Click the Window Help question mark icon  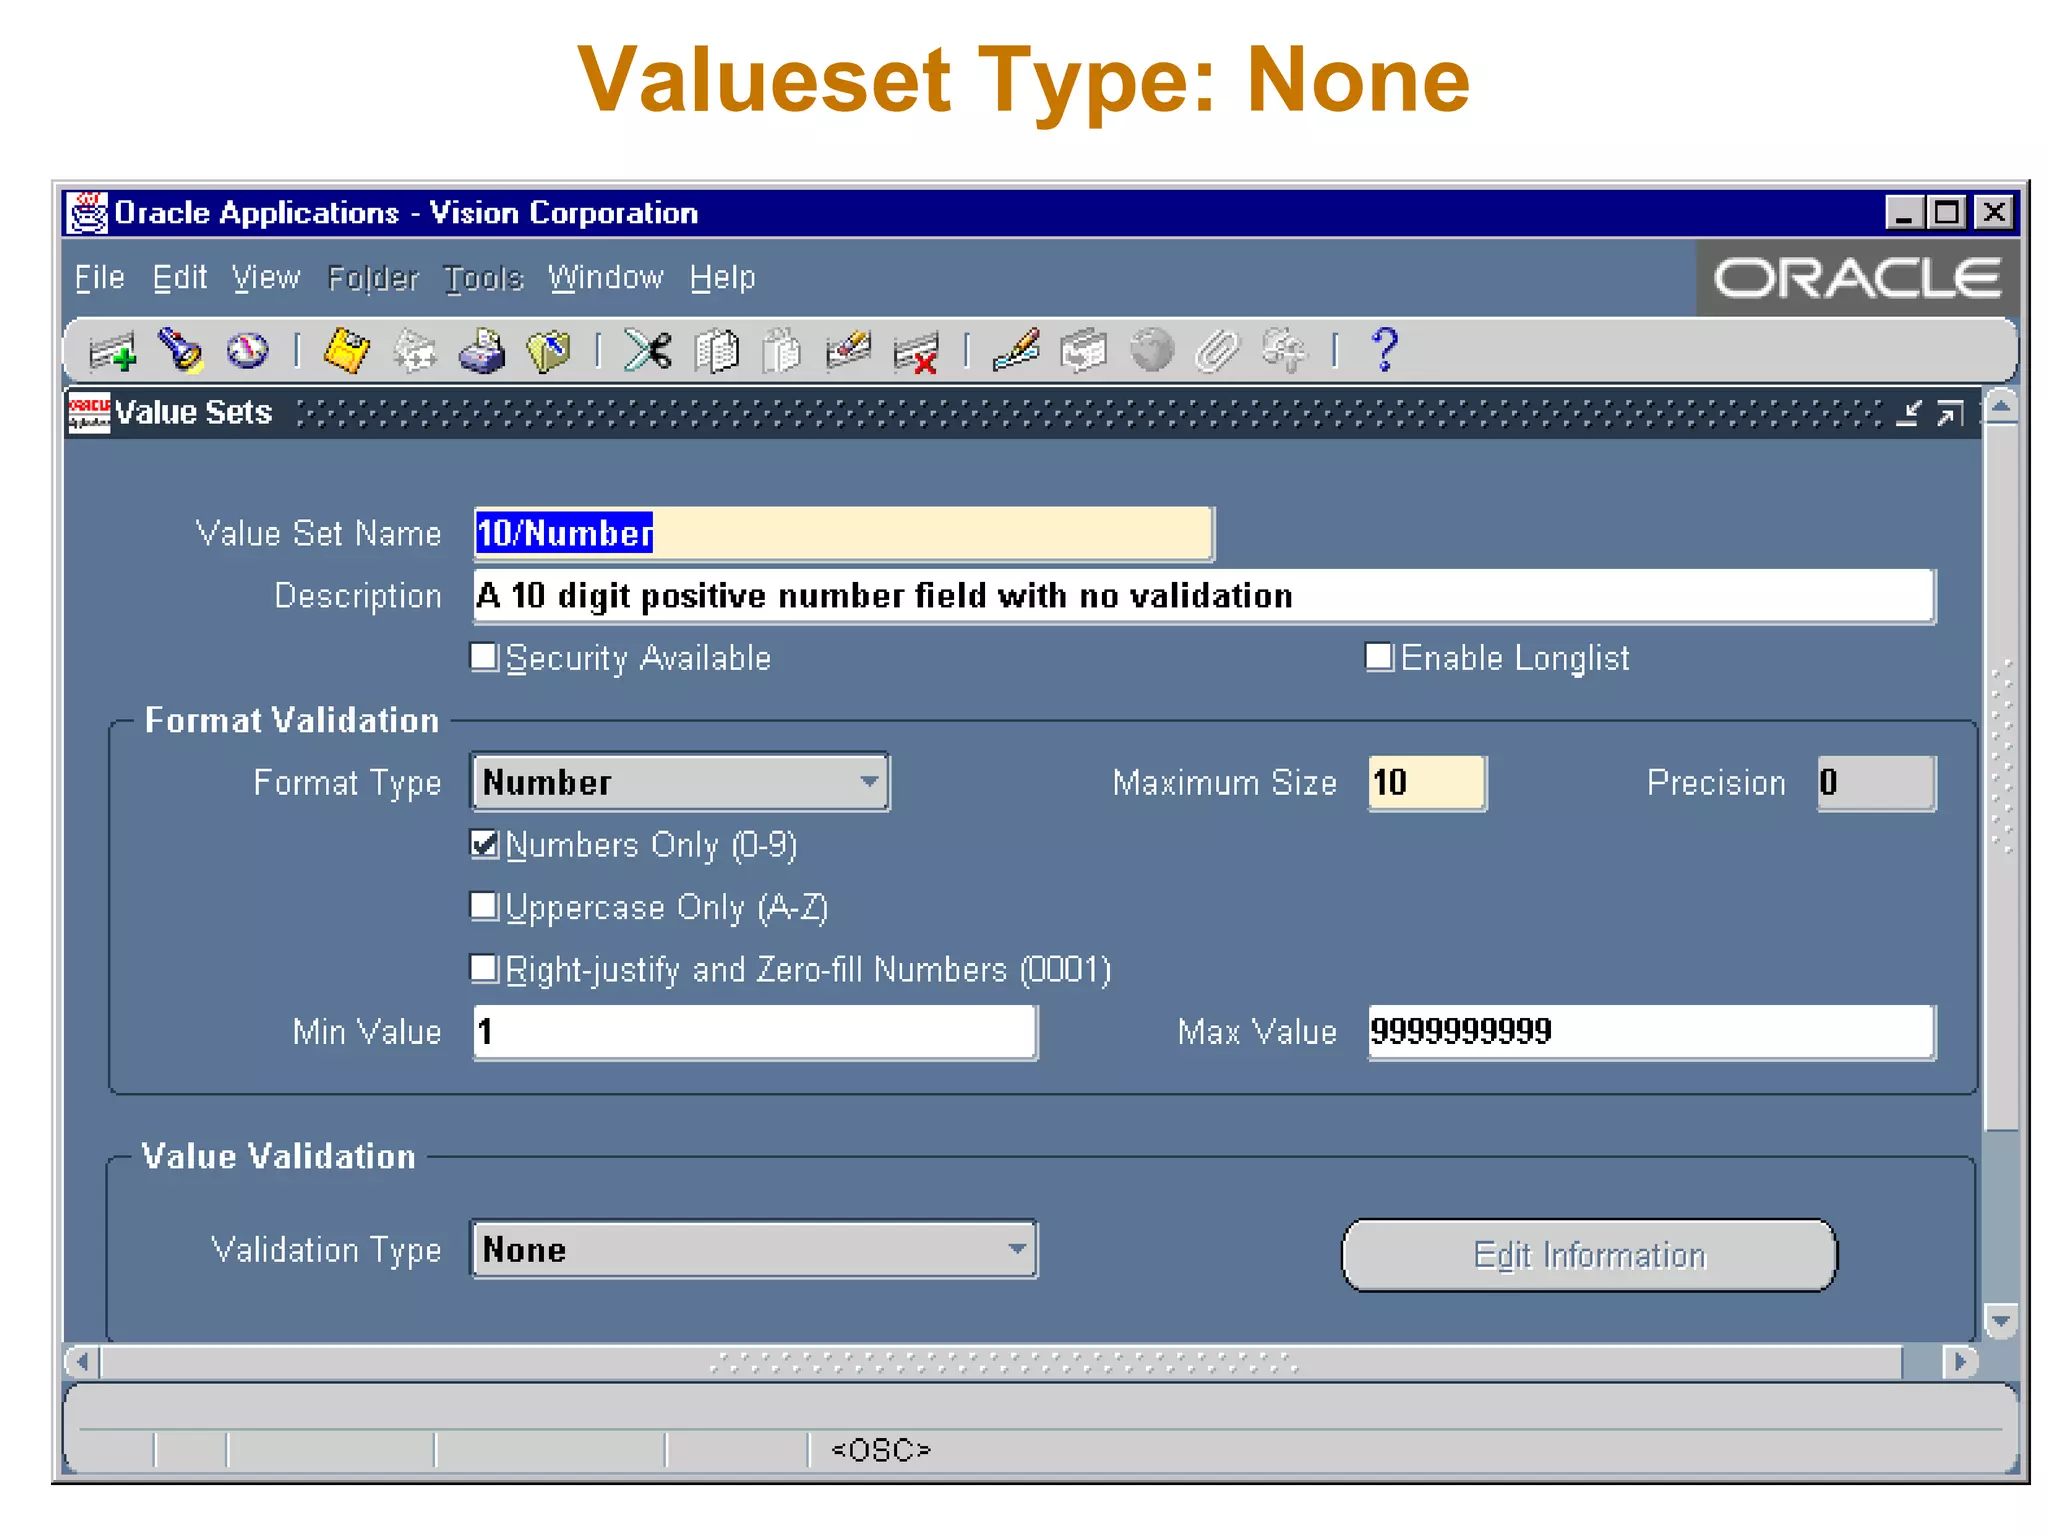[x=1385, y=351]
